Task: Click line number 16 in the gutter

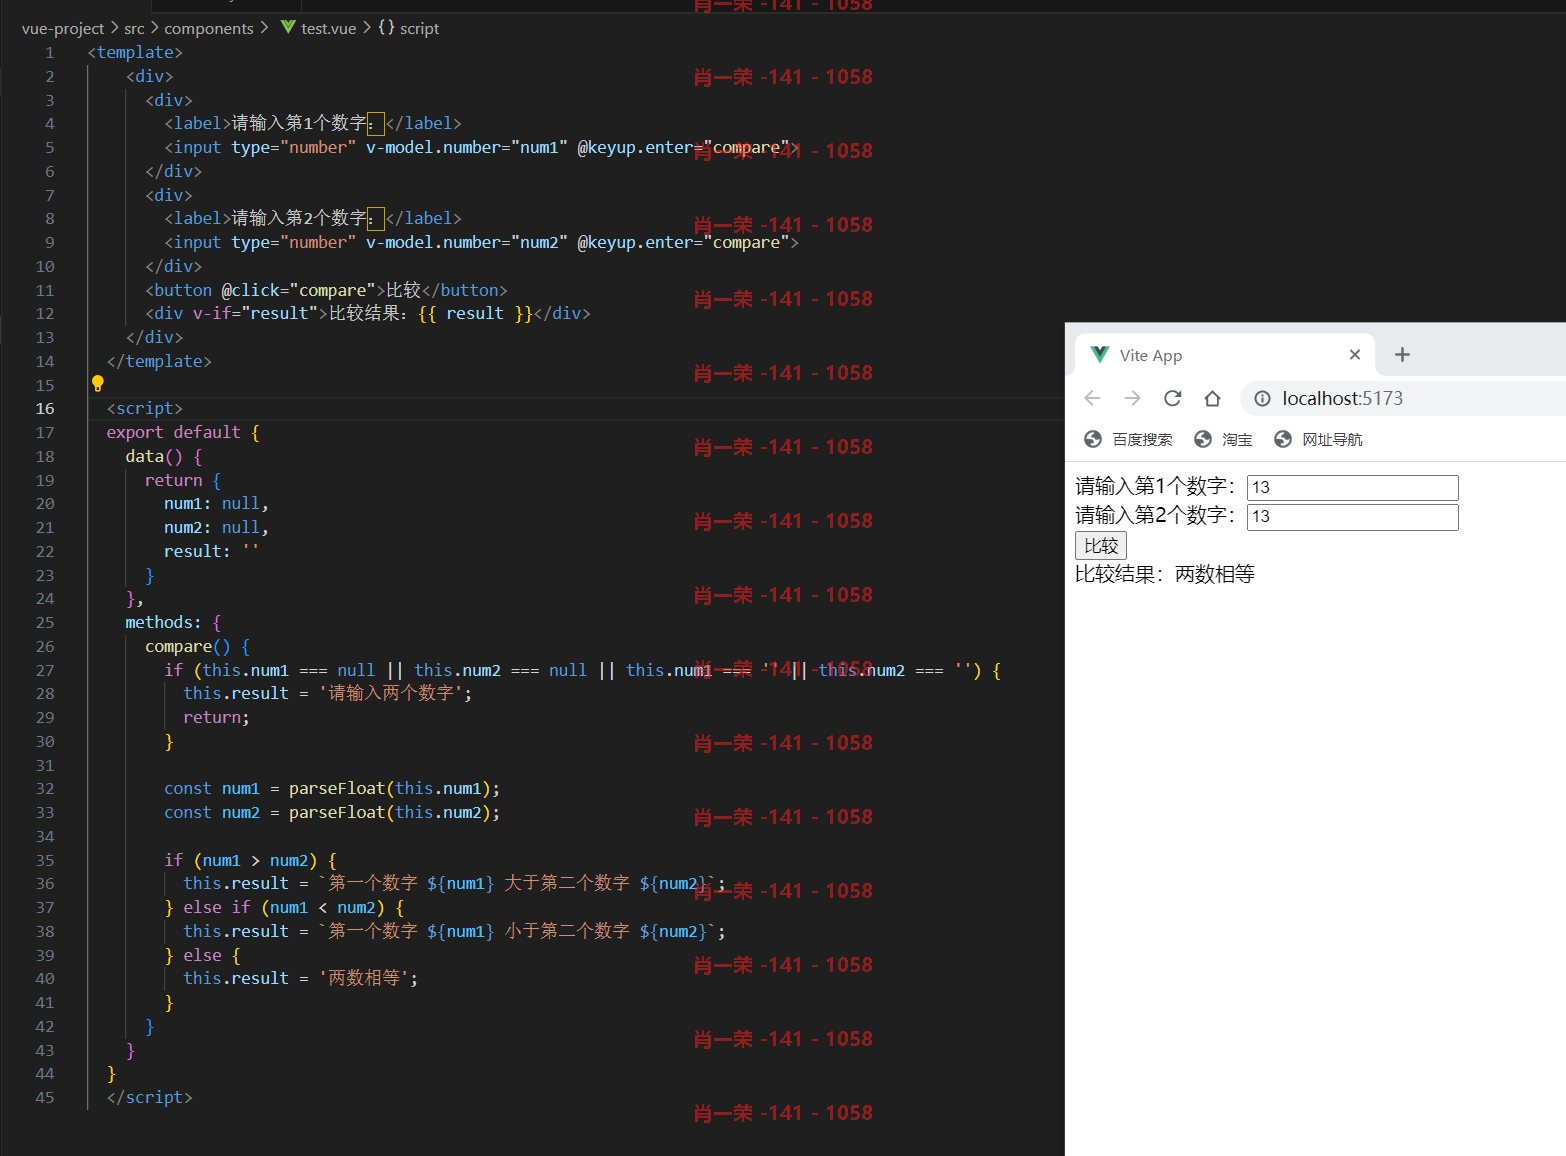Action: (x=45, y=408)
